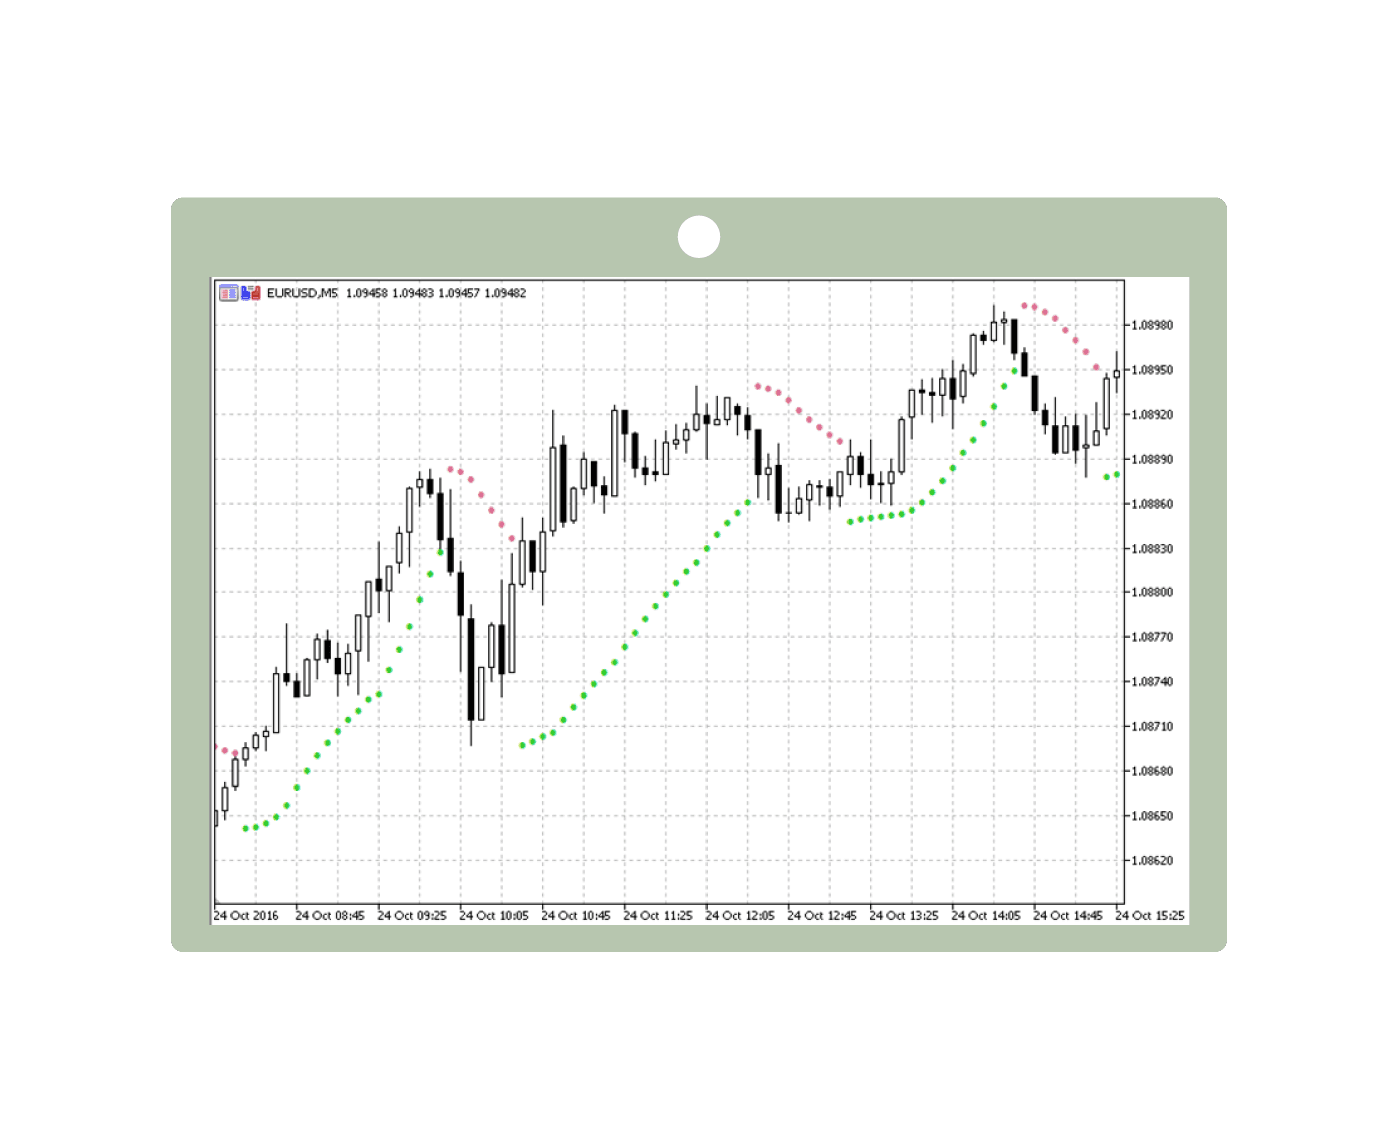Click time axis label 24 Oct 10:05
Image resolution: width=1398 pixels, height=1132 pixels.
(494, 915)
